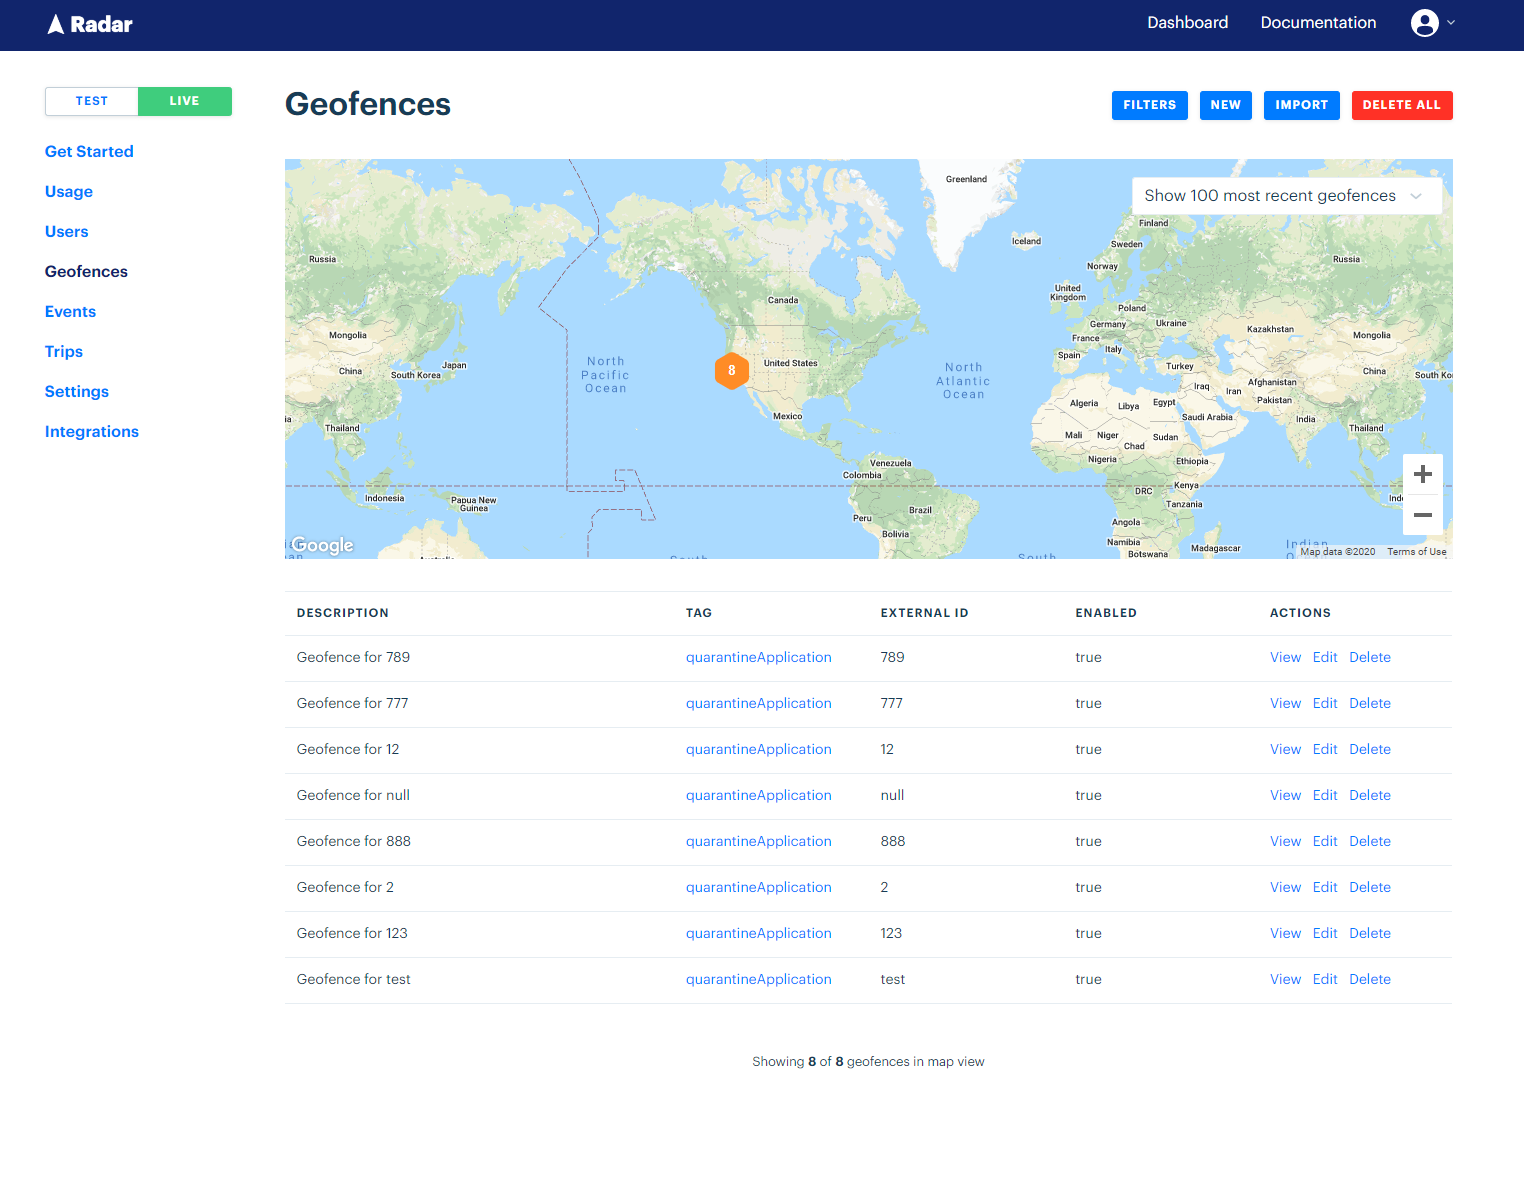Navigate to Usage in the sidebar
1524x1180 pixels.
click(69, 192)
